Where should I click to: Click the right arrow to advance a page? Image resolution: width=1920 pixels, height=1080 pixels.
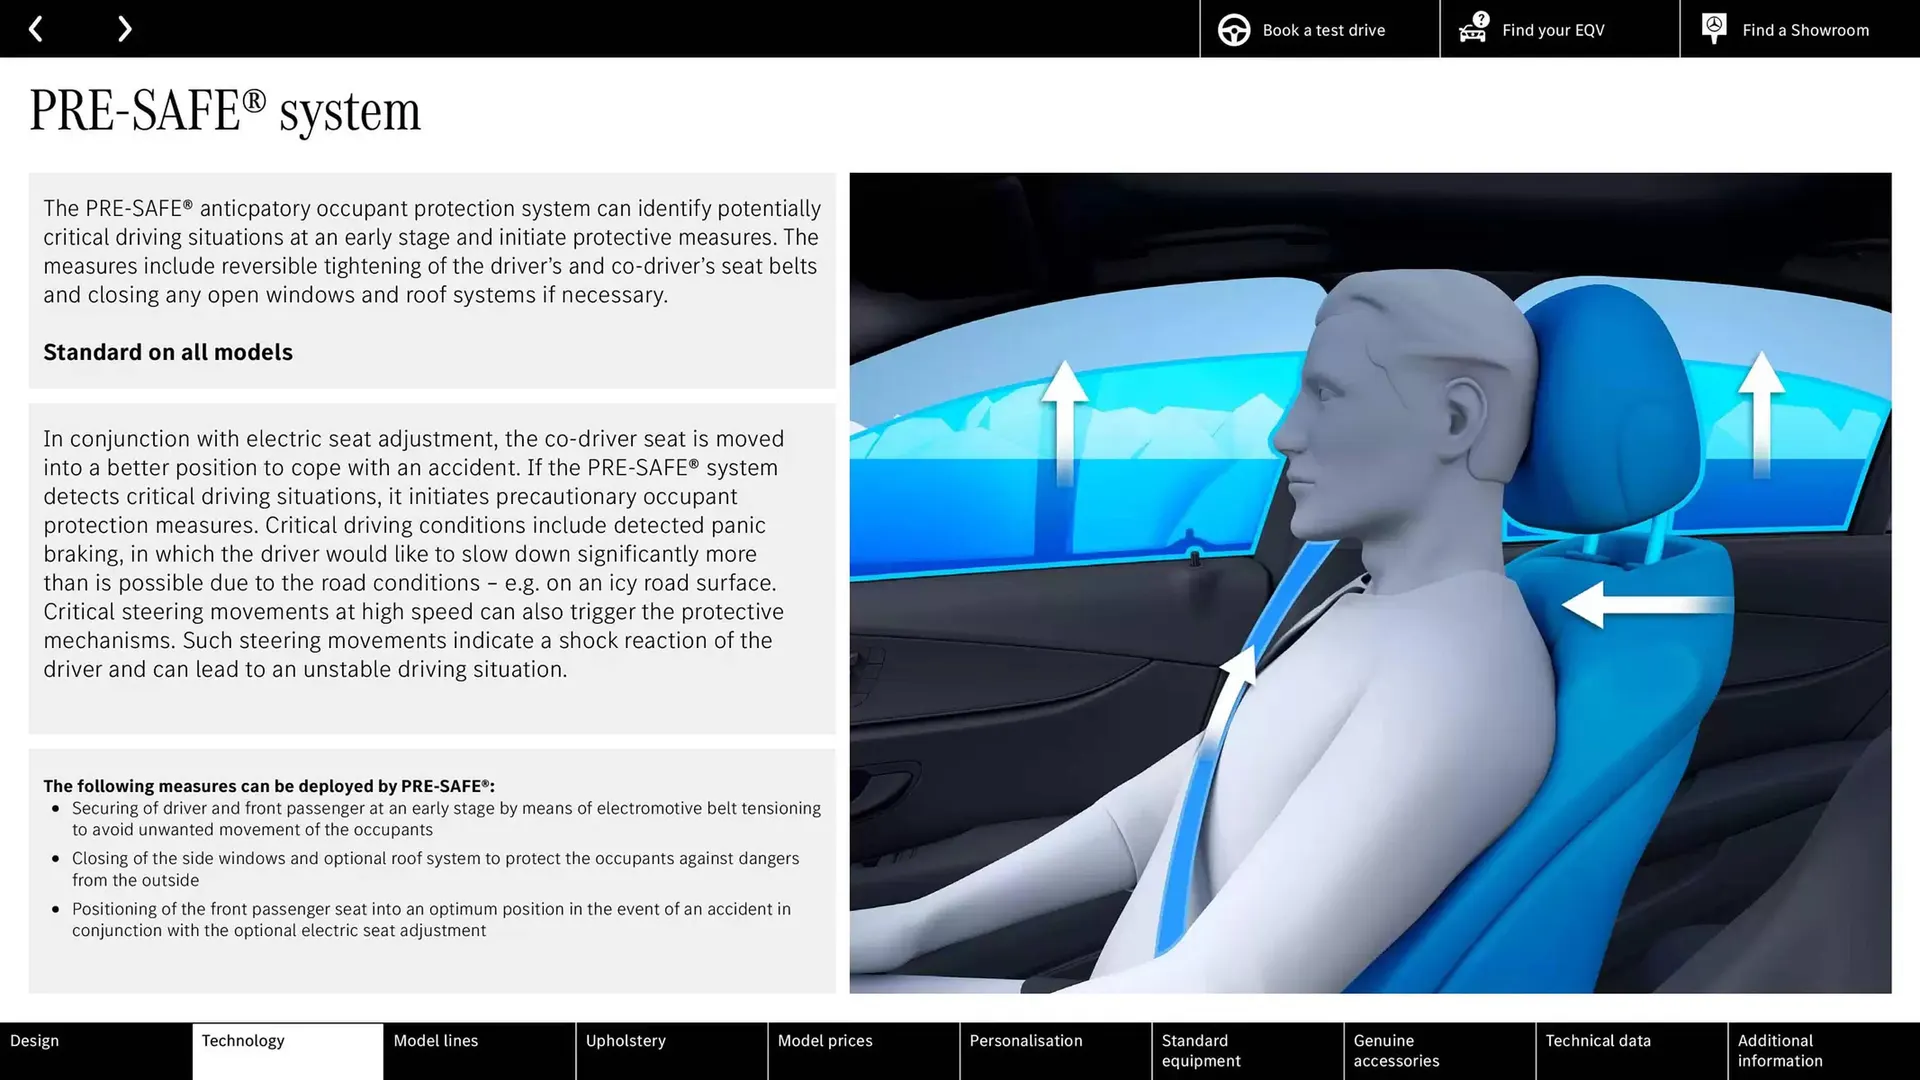point(124,28)
